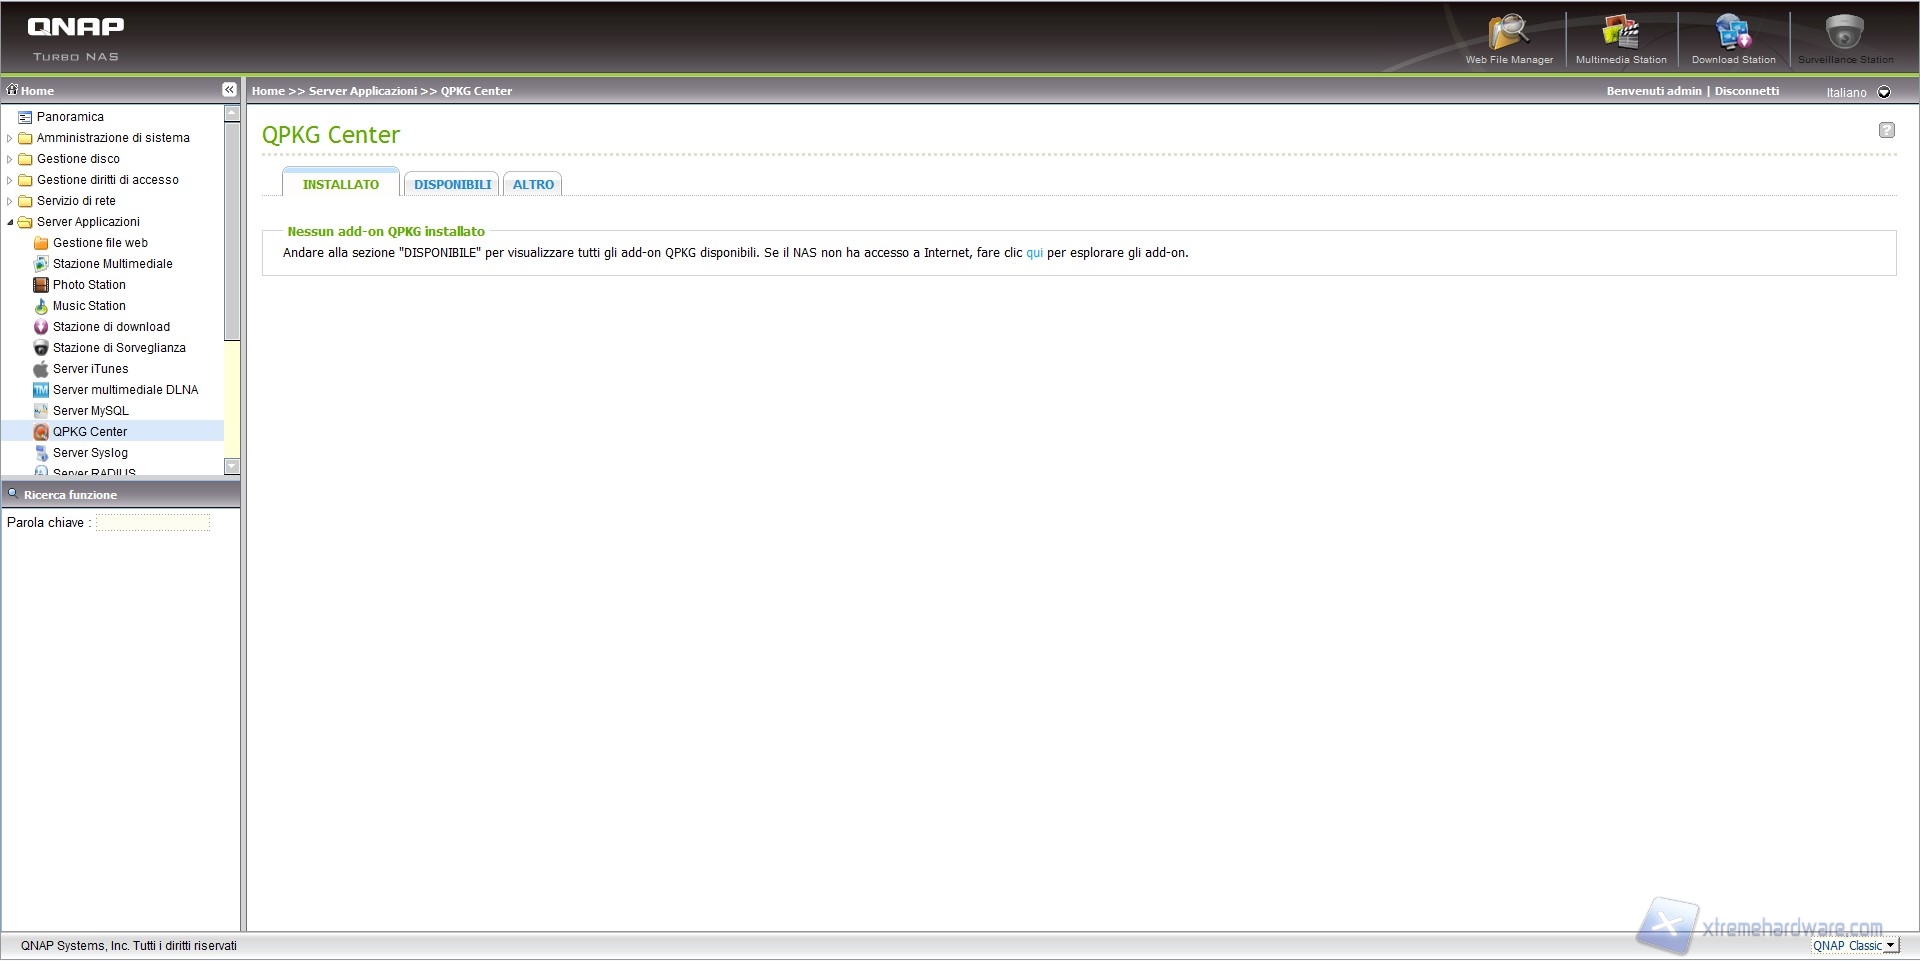Collapse Server Applicazioni folder
The height and width of the screenshot is (961, 1920).
10,222
